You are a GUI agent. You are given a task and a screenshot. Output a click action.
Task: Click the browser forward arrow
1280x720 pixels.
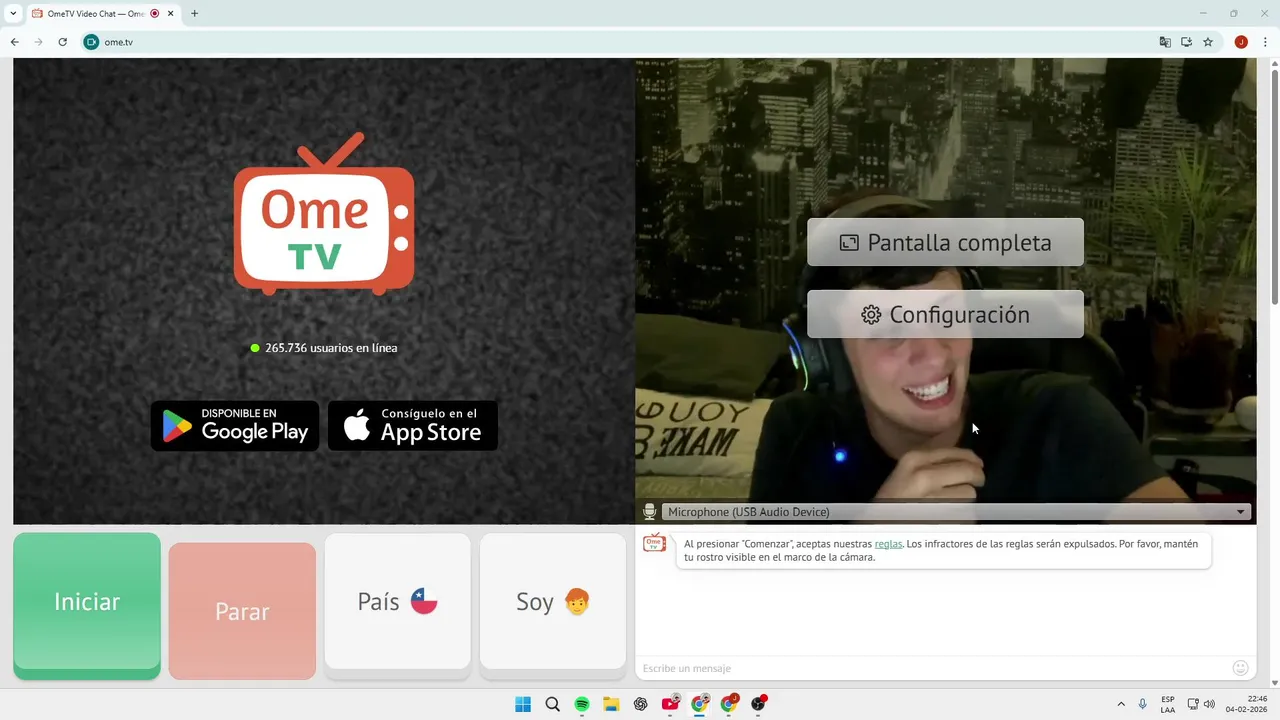(x=38, y=42)
